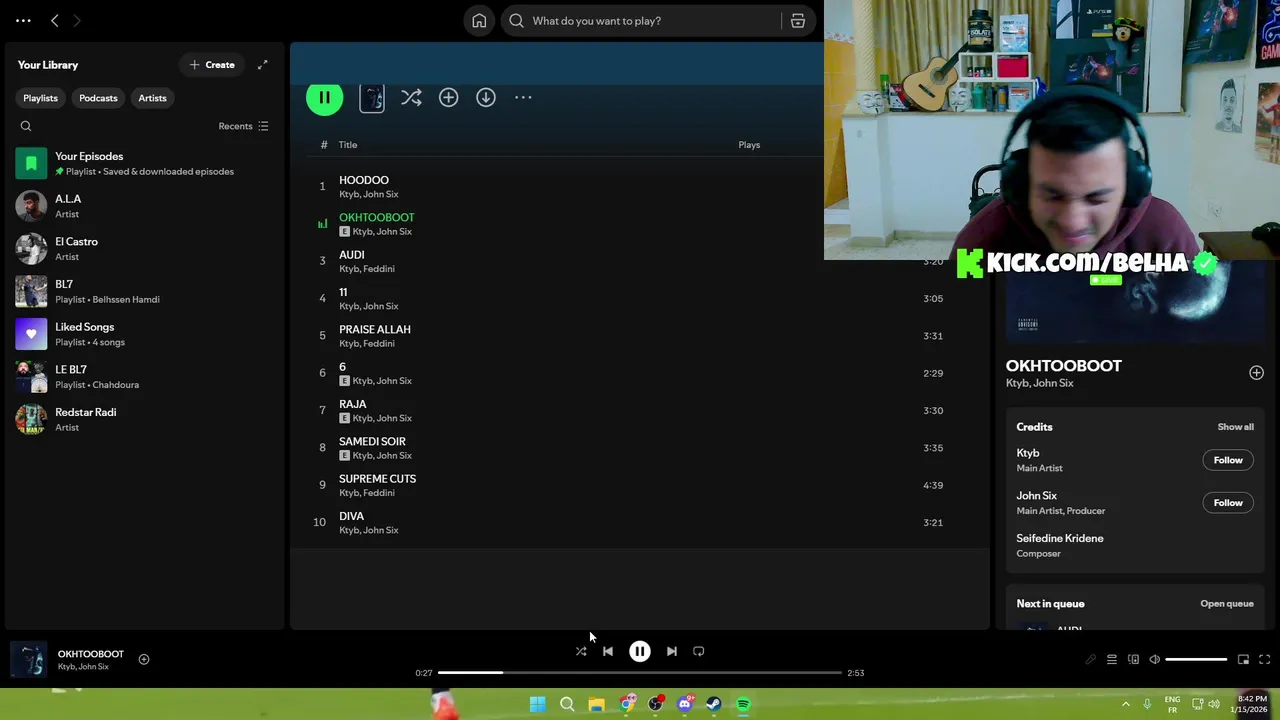
Task: Open artist A.L.A in library
Action: point(145,206)
